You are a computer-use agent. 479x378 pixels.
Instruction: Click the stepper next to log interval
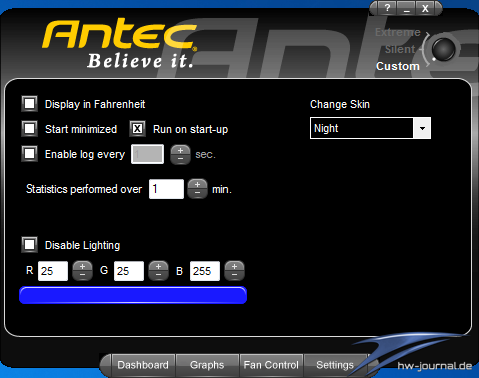tap(180, 154)
